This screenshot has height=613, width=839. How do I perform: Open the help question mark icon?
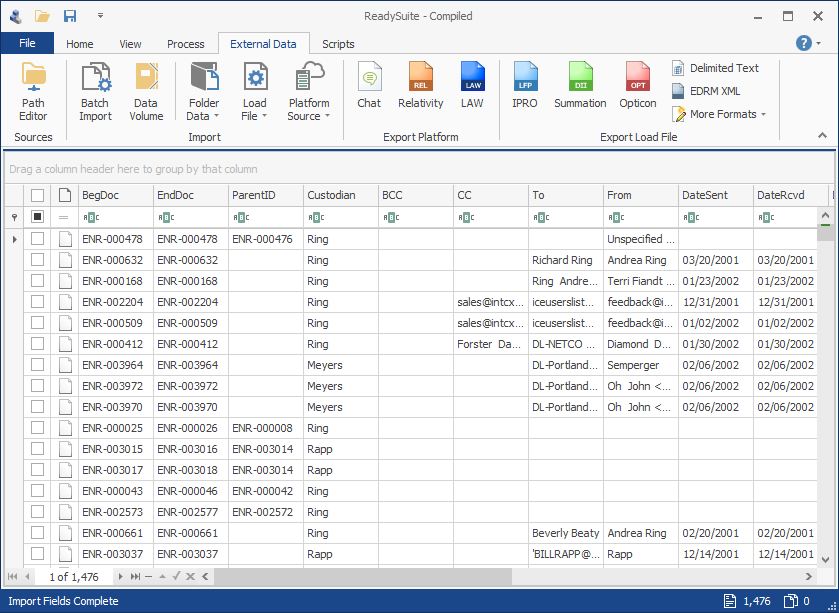[804, 43]
